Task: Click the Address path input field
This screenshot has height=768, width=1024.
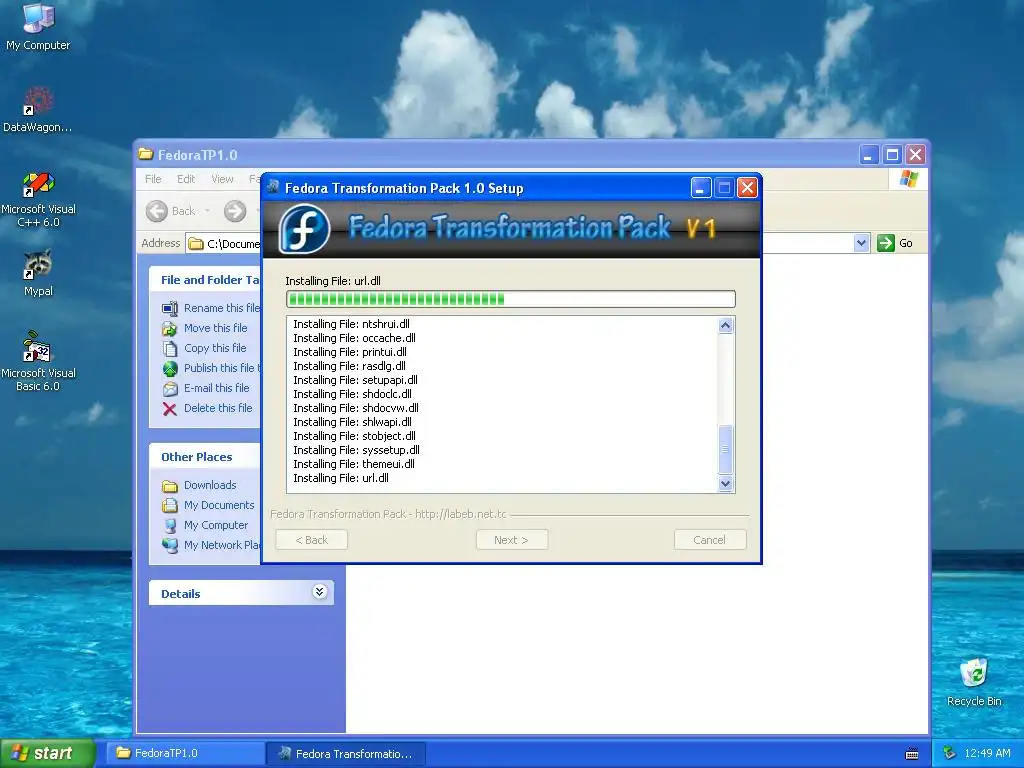Action: 224,243
